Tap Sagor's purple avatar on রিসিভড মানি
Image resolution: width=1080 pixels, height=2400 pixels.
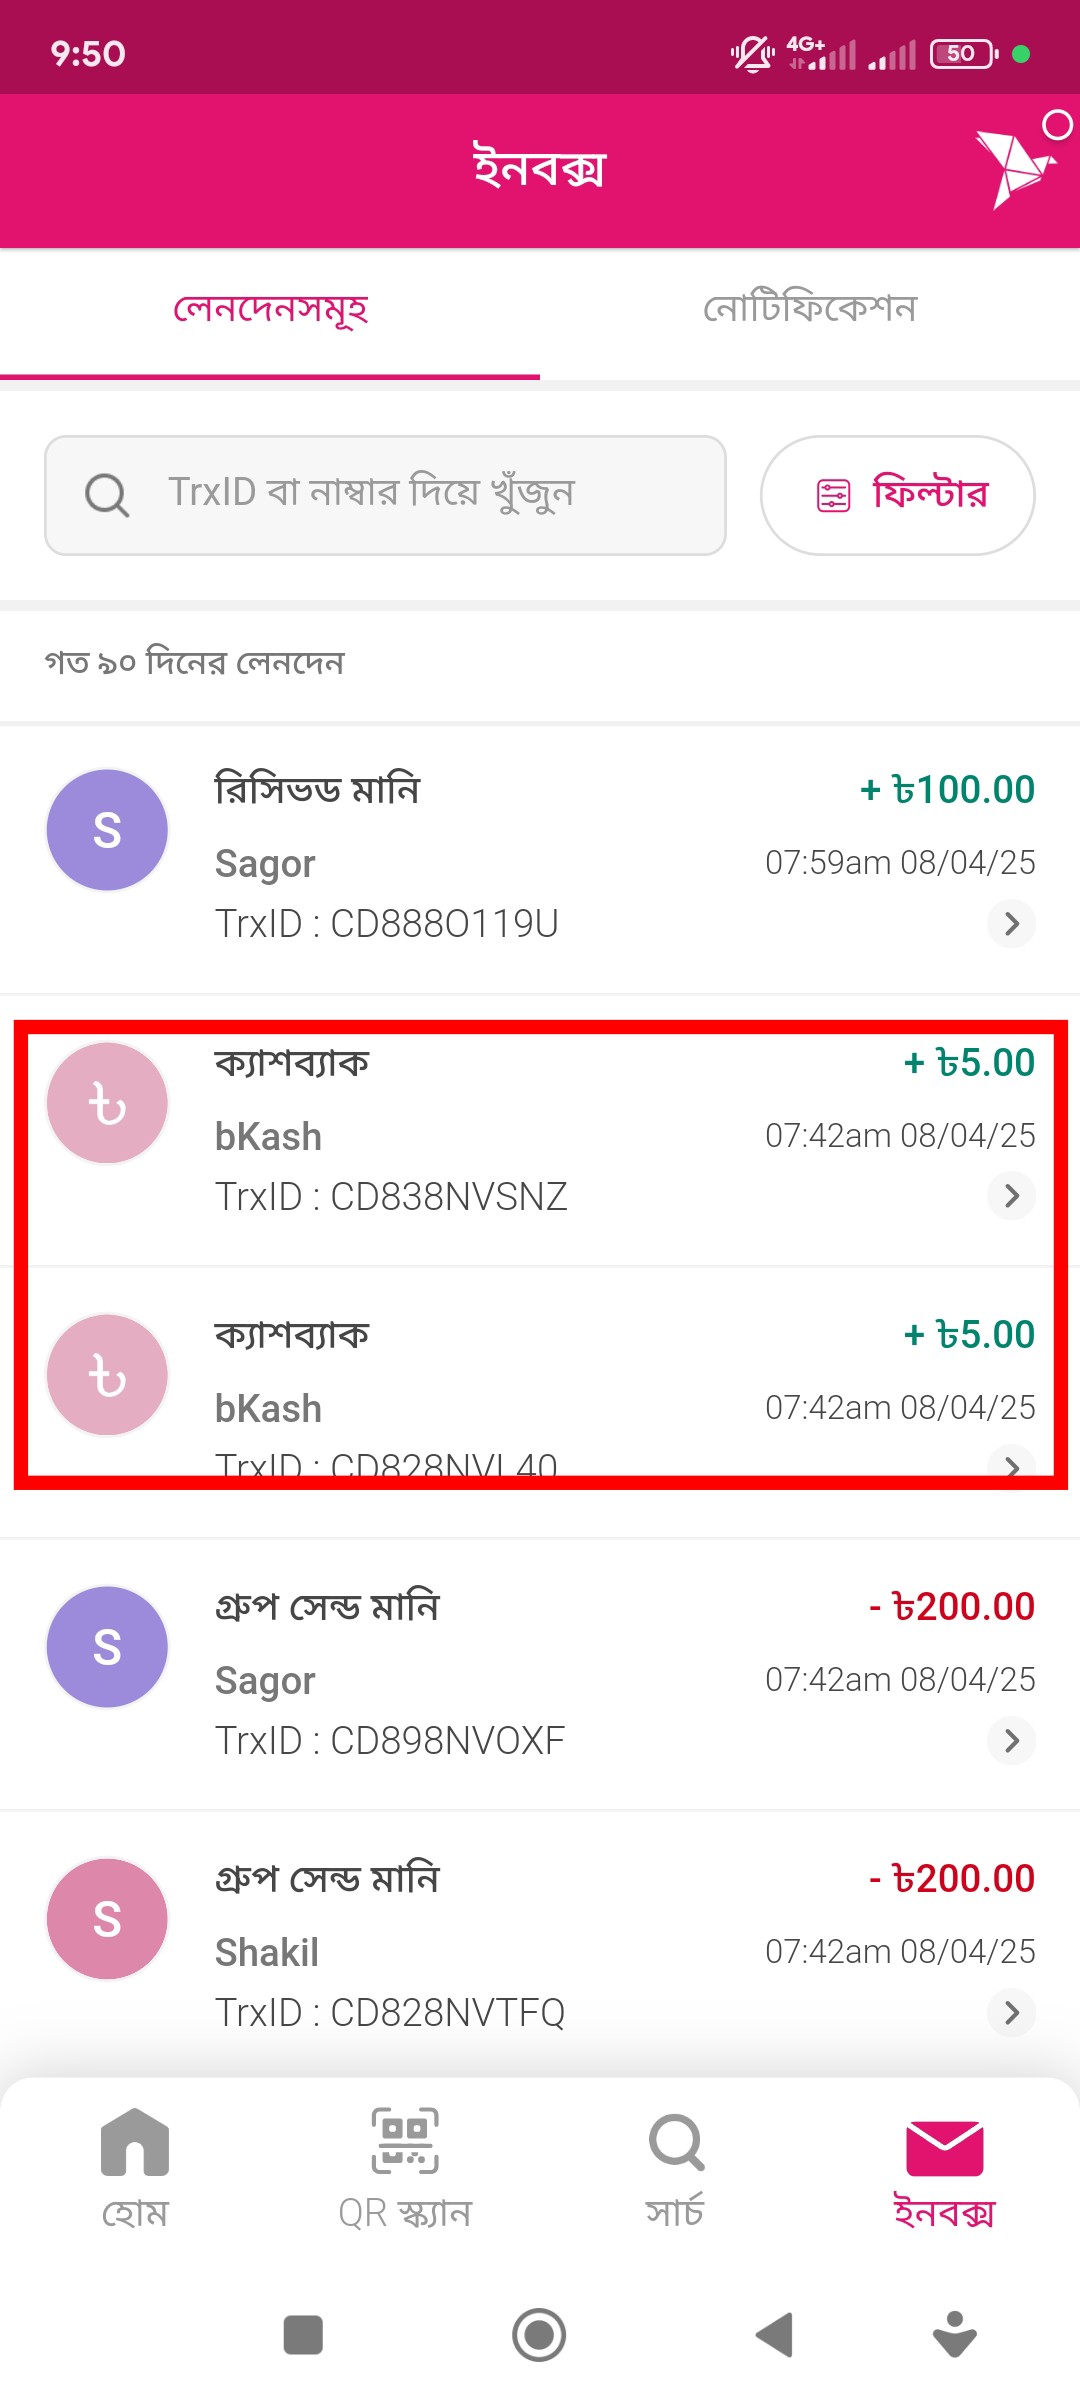(107, 830)
